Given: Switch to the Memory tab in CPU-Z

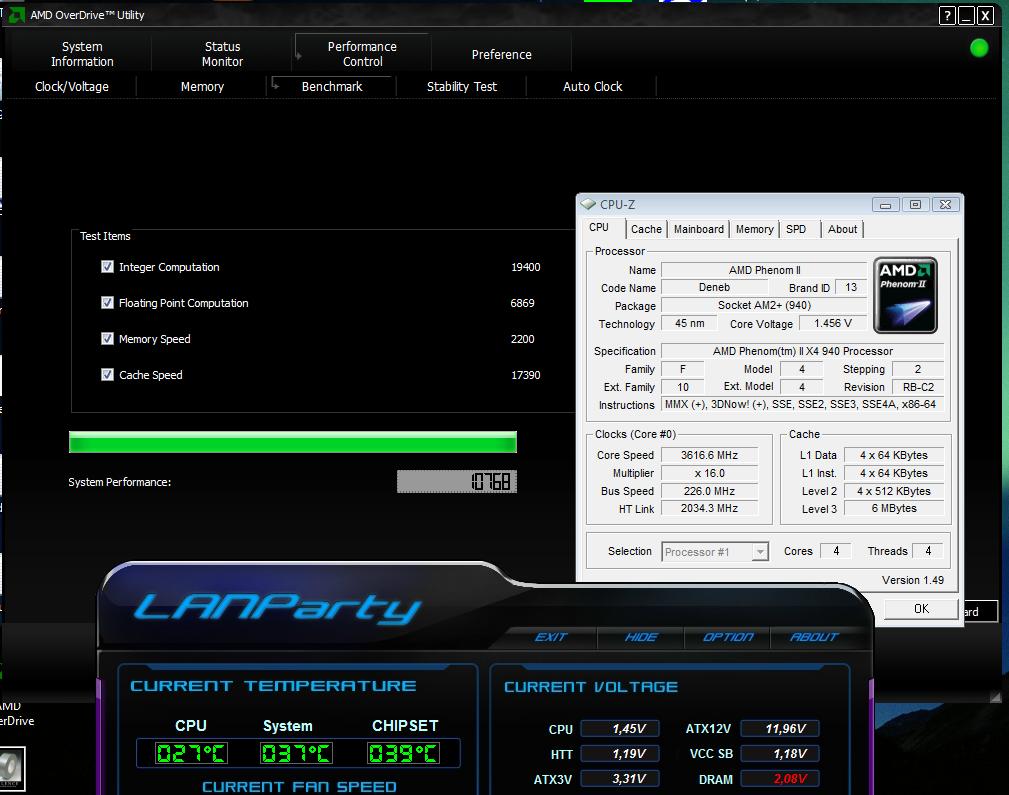Looking at the screenshot, I should coord(755,229).
